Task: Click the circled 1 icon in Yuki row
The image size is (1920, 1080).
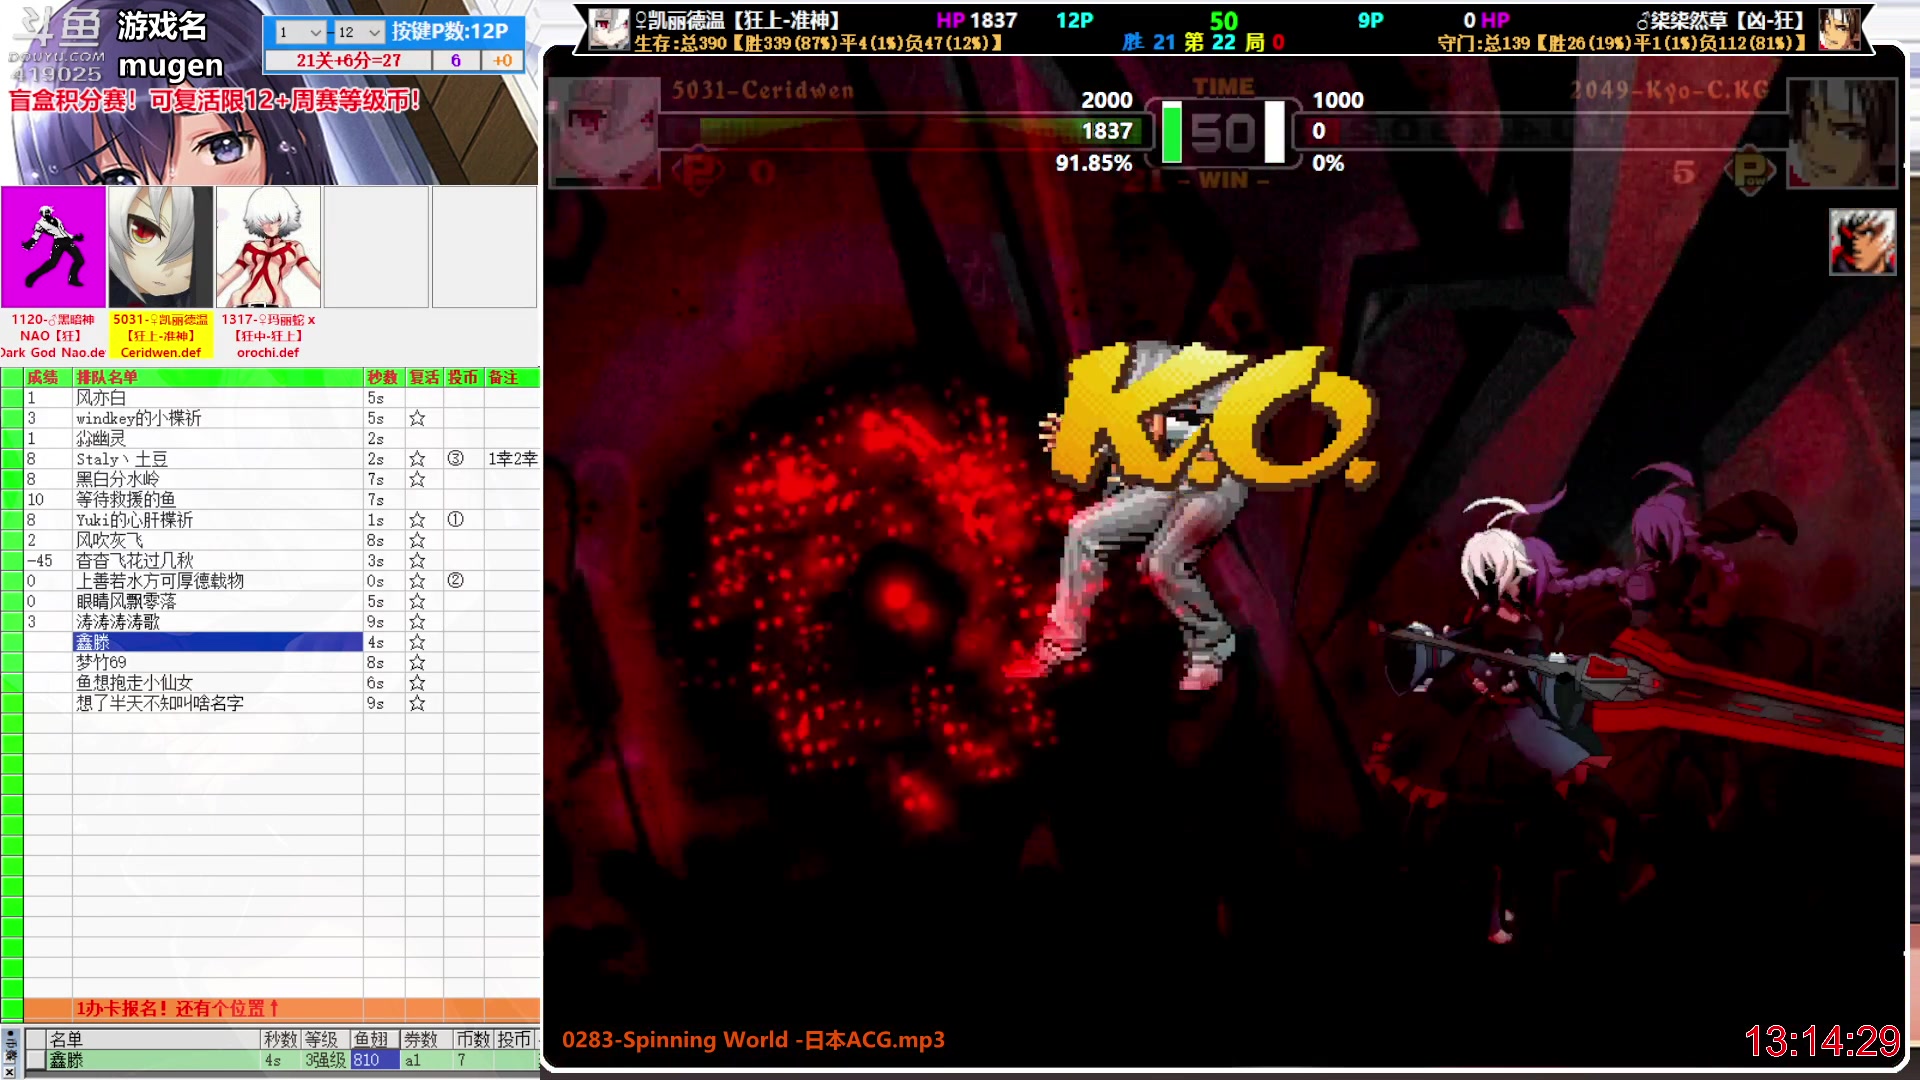Action: (455, 519)
